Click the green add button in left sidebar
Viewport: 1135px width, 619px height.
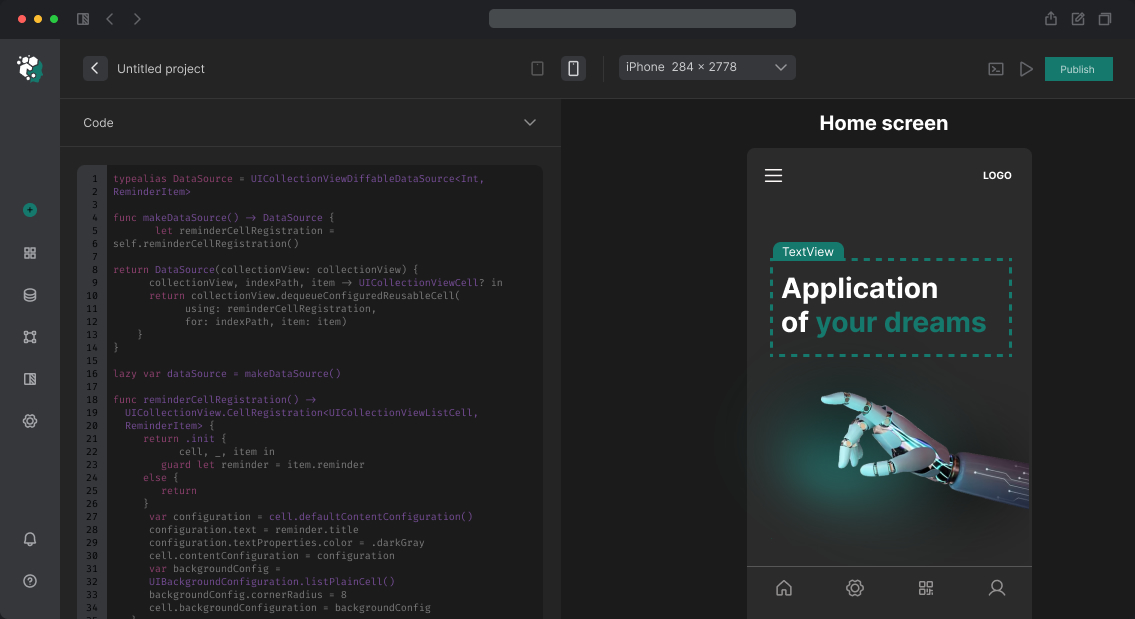(x=30, y=210)
